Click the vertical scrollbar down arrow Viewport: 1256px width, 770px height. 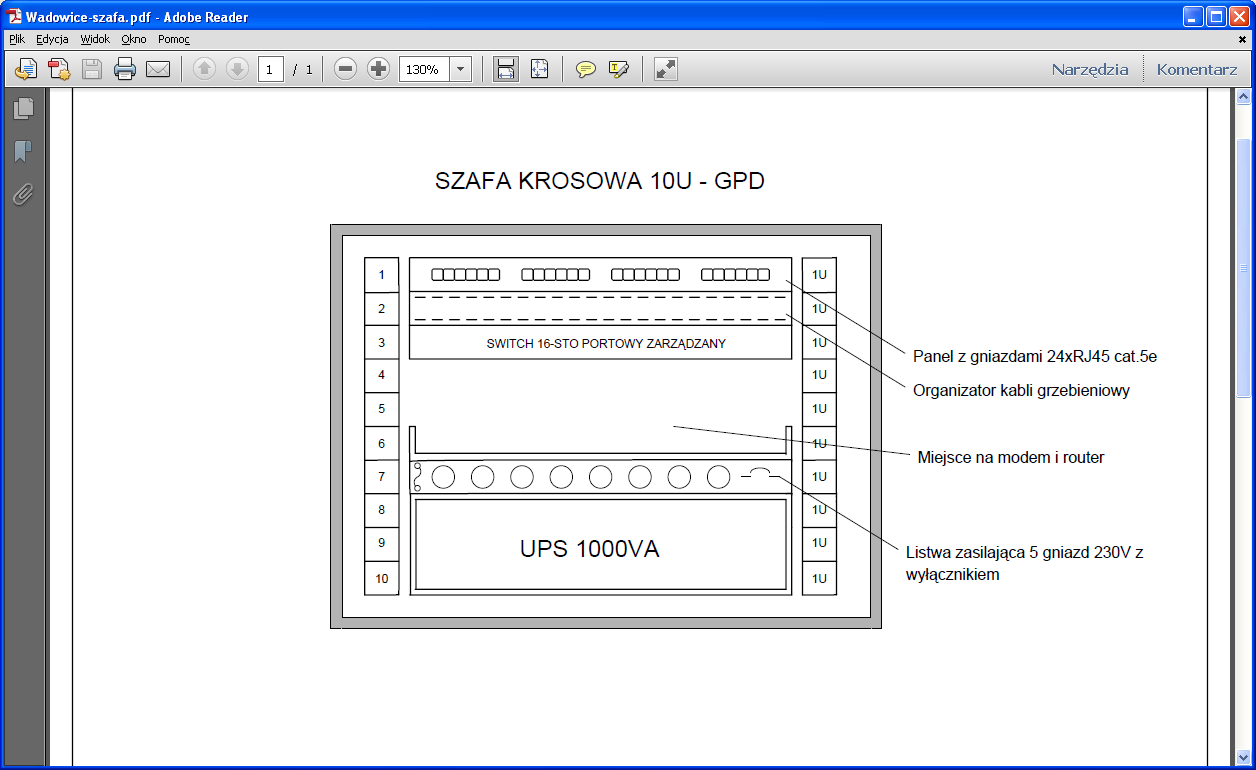click(x=1244, y=756)
